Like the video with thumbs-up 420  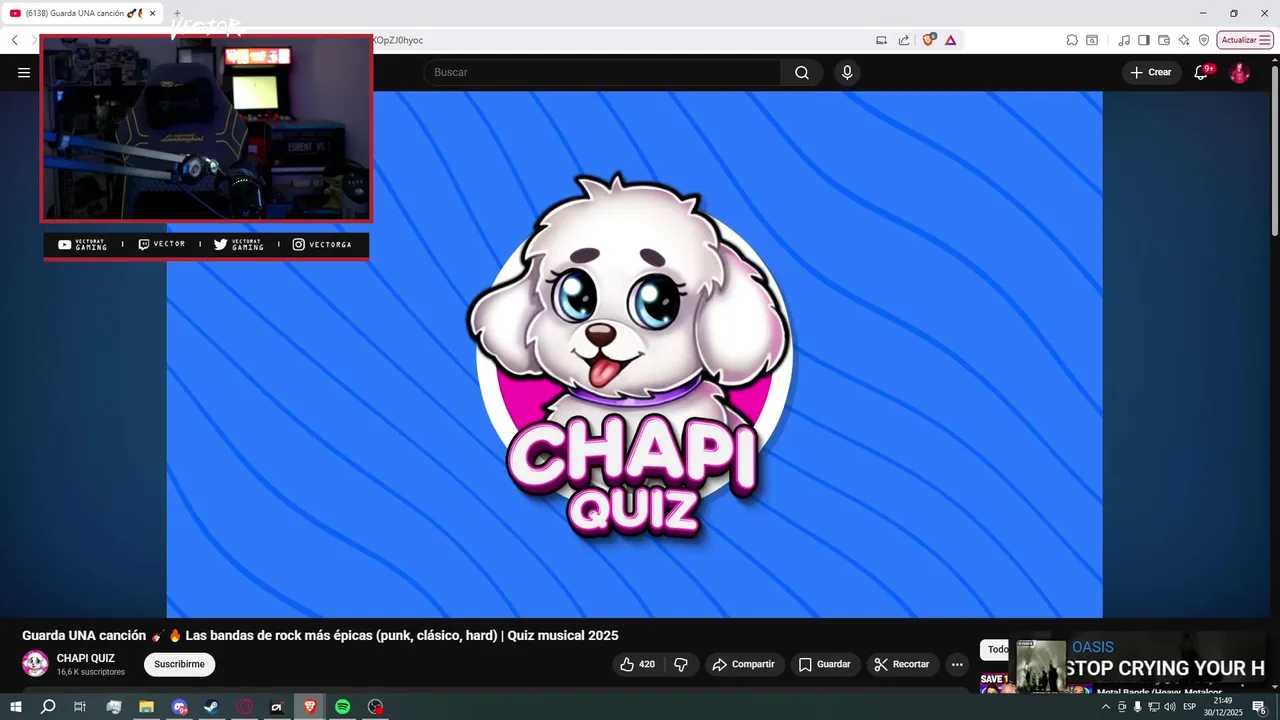tap(637, 664)
